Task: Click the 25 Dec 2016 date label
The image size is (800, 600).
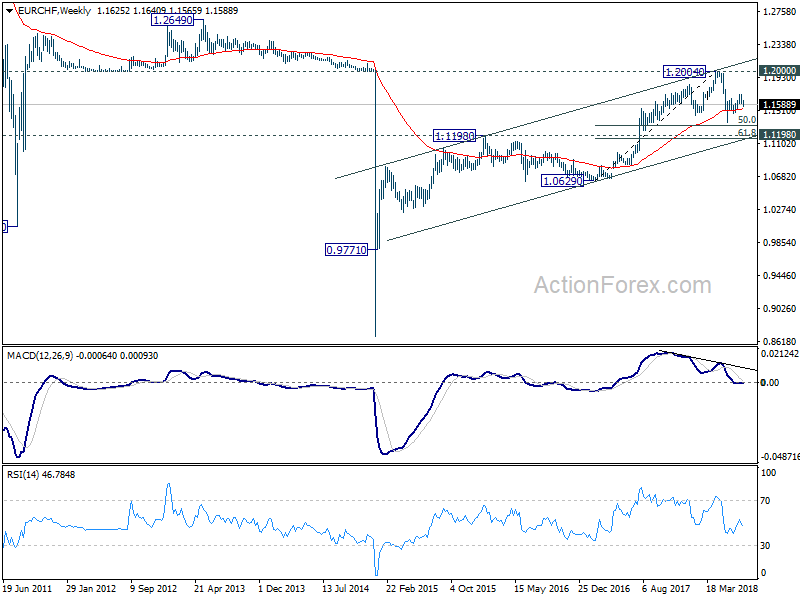Action: coord(604,589)
